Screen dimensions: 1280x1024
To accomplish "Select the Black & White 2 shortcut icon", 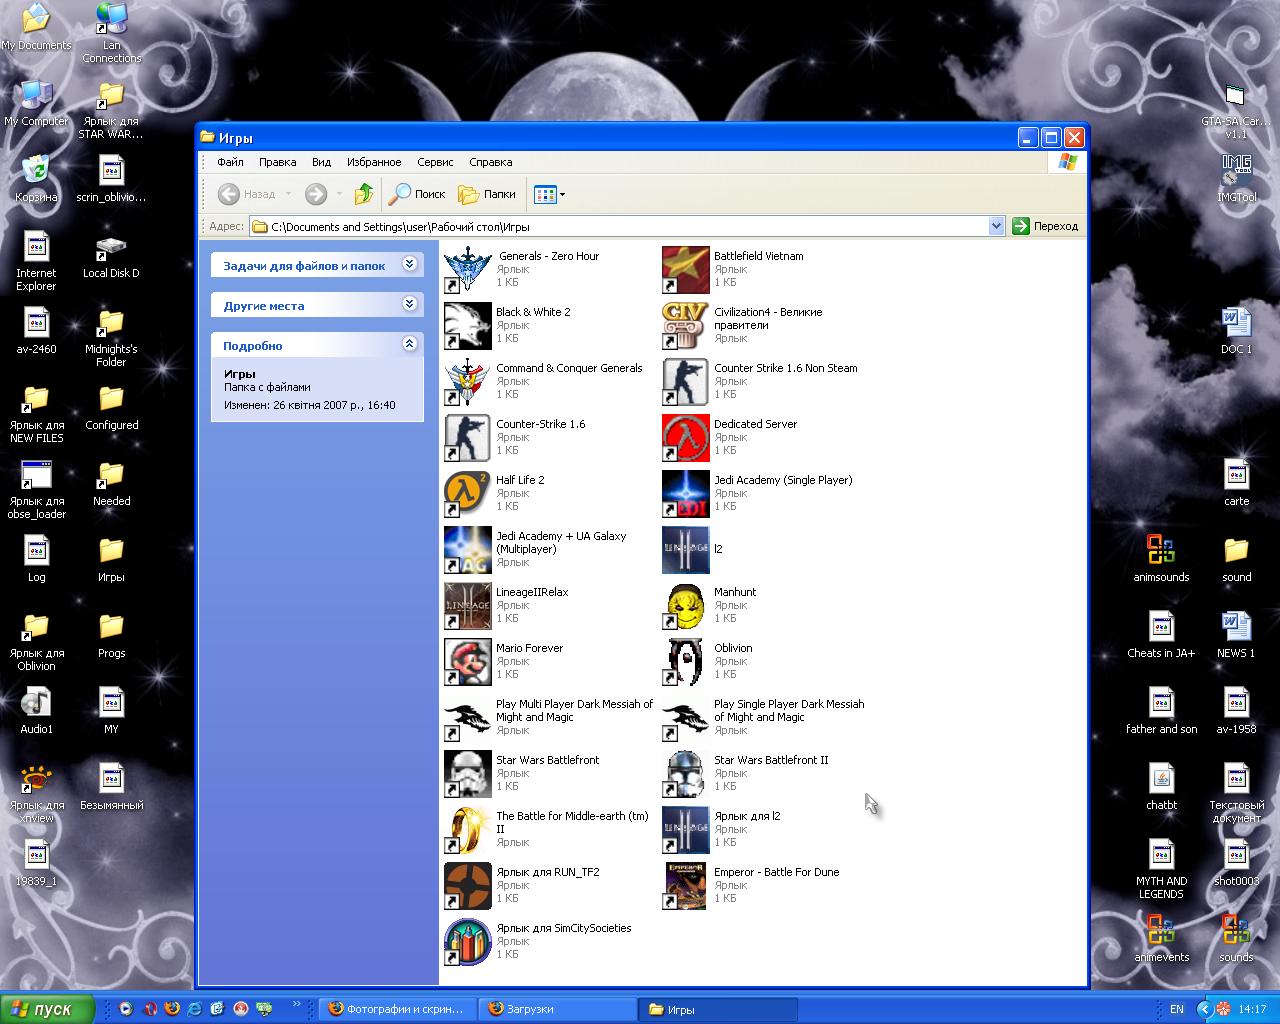I will pos(468,326).
